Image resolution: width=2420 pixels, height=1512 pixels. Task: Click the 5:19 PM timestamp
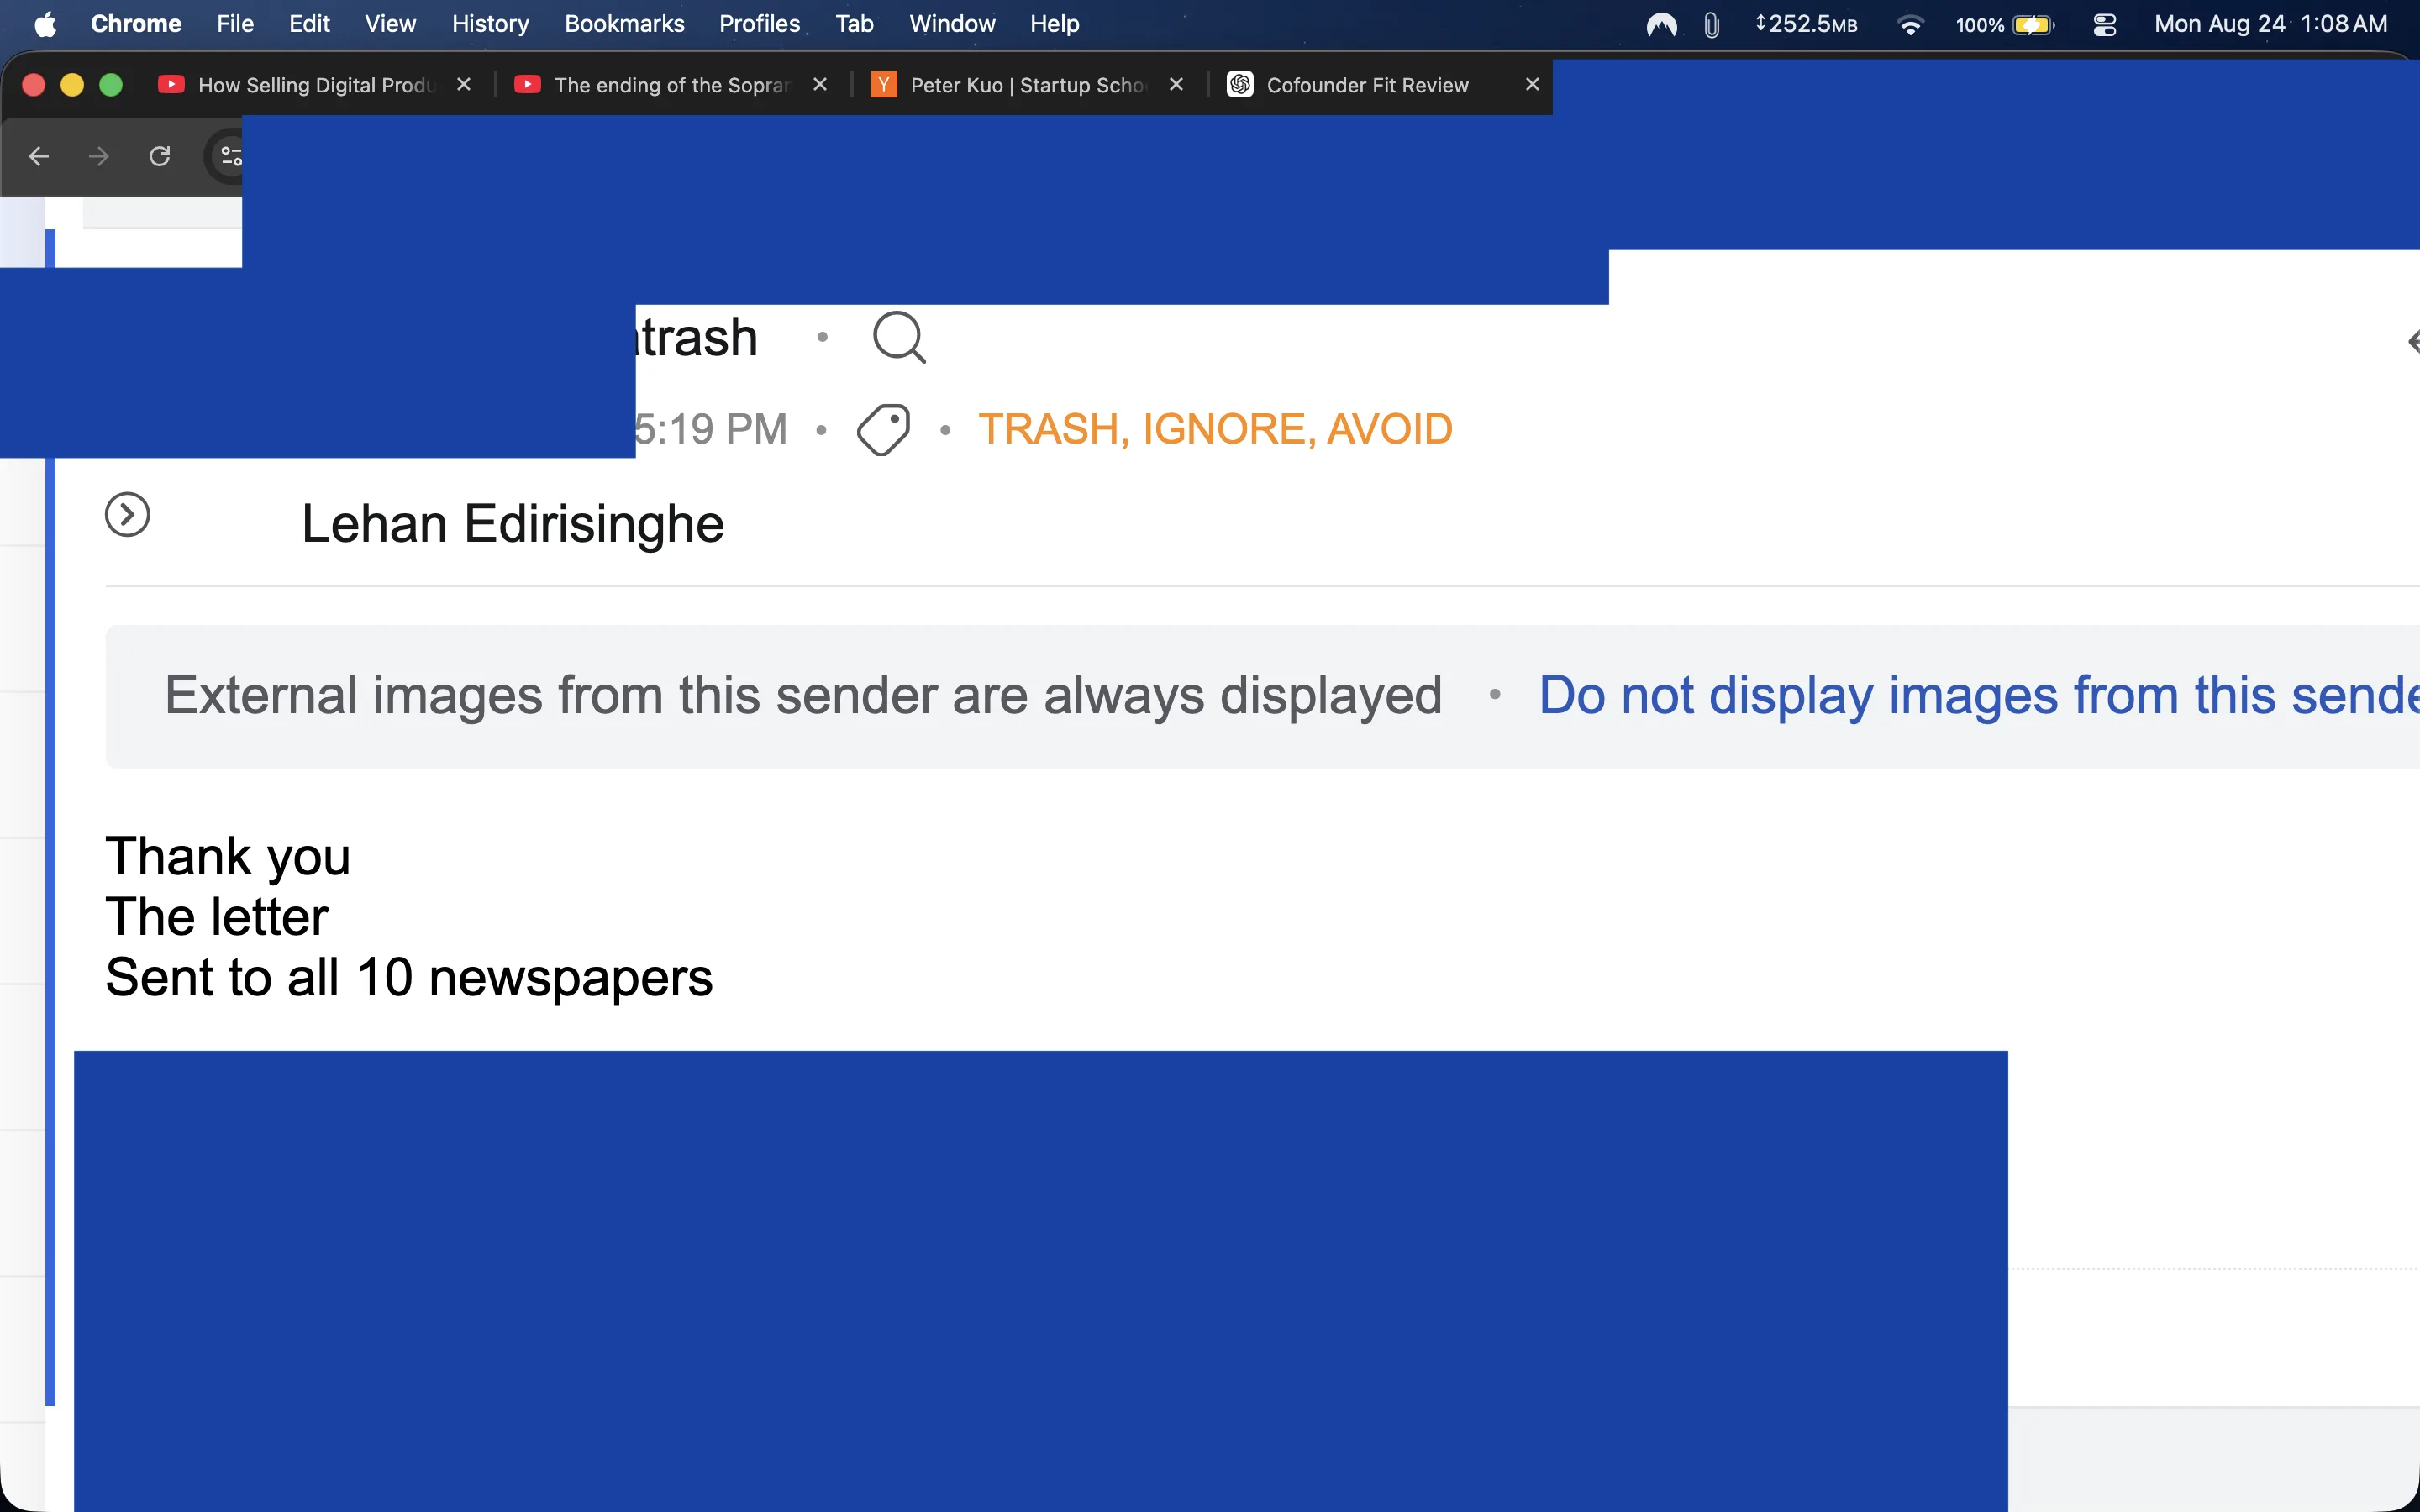tap(711, 430)
